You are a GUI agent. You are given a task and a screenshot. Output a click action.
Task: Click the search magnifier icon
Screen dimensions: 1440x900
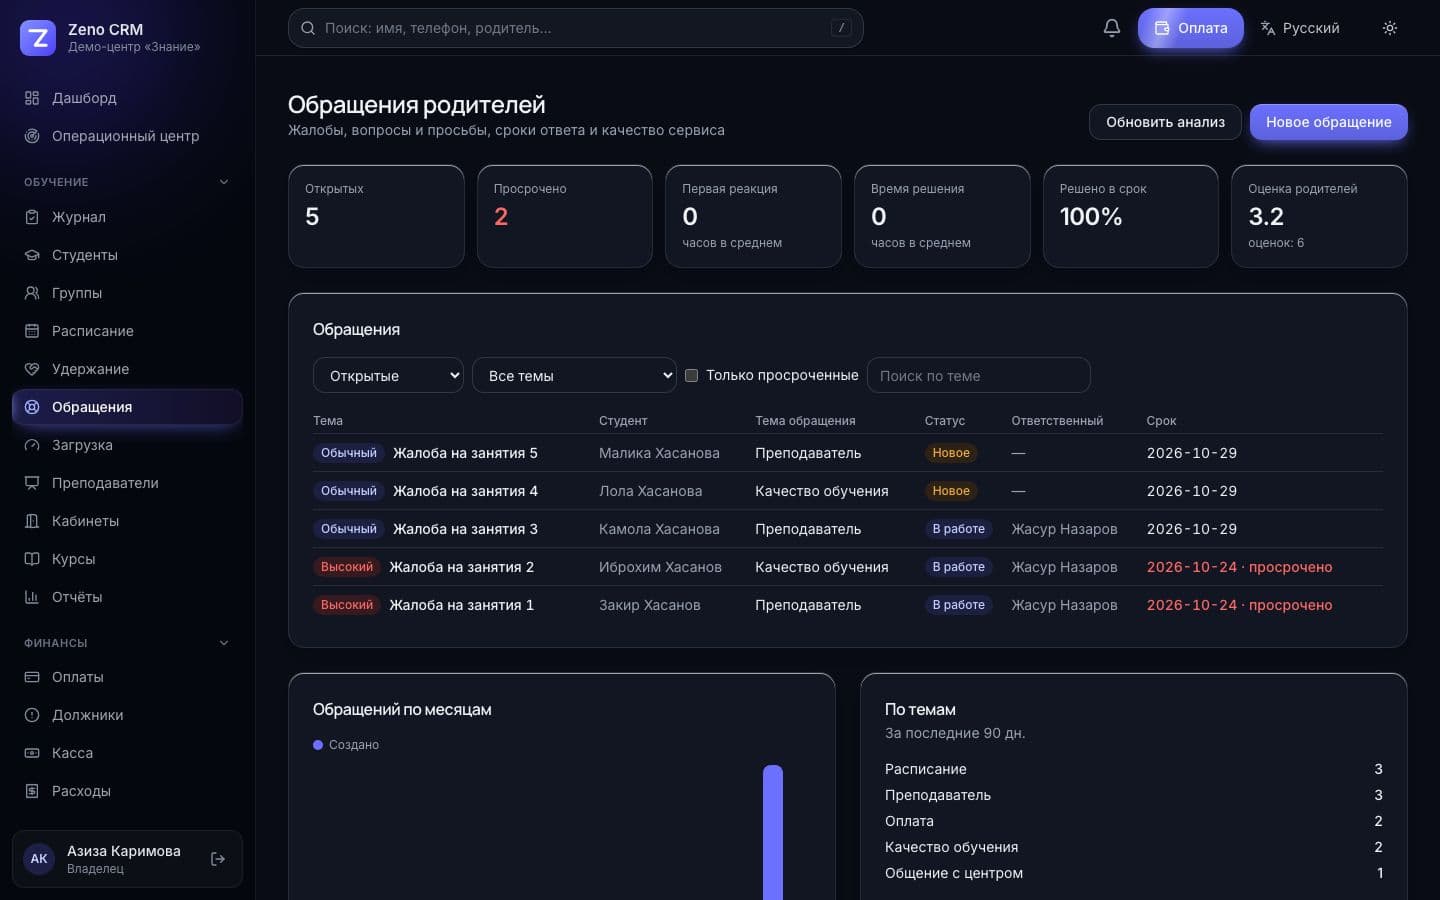[x=308, y=28]
